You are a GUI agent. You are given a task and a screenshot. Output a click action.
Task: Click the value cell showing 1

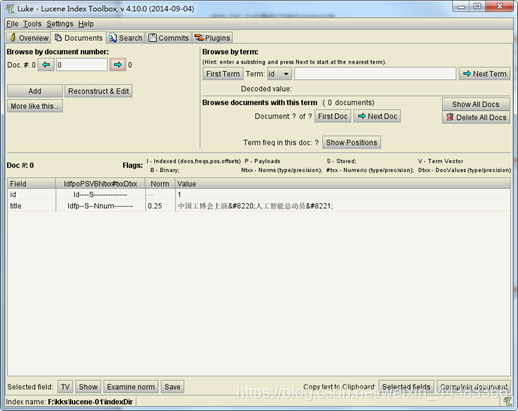(343, 195)
